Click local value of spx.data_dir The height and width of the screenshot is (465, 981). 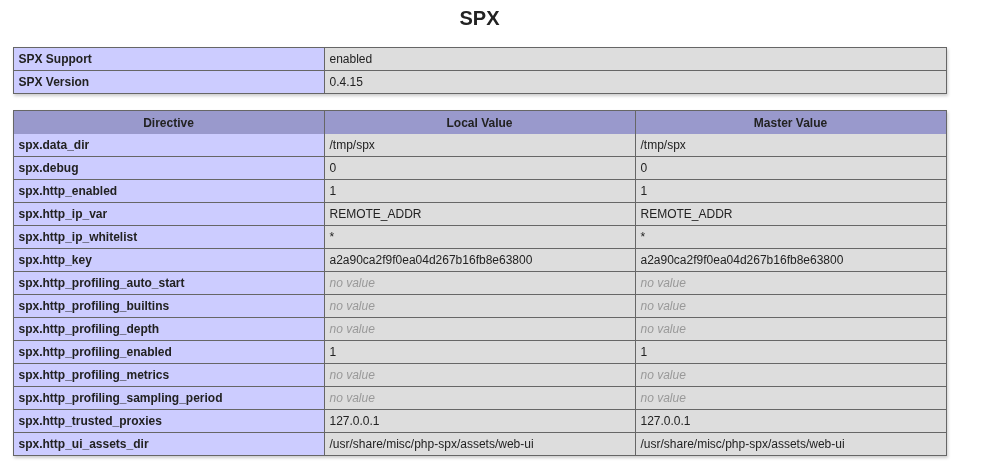(x=352, y=145)
